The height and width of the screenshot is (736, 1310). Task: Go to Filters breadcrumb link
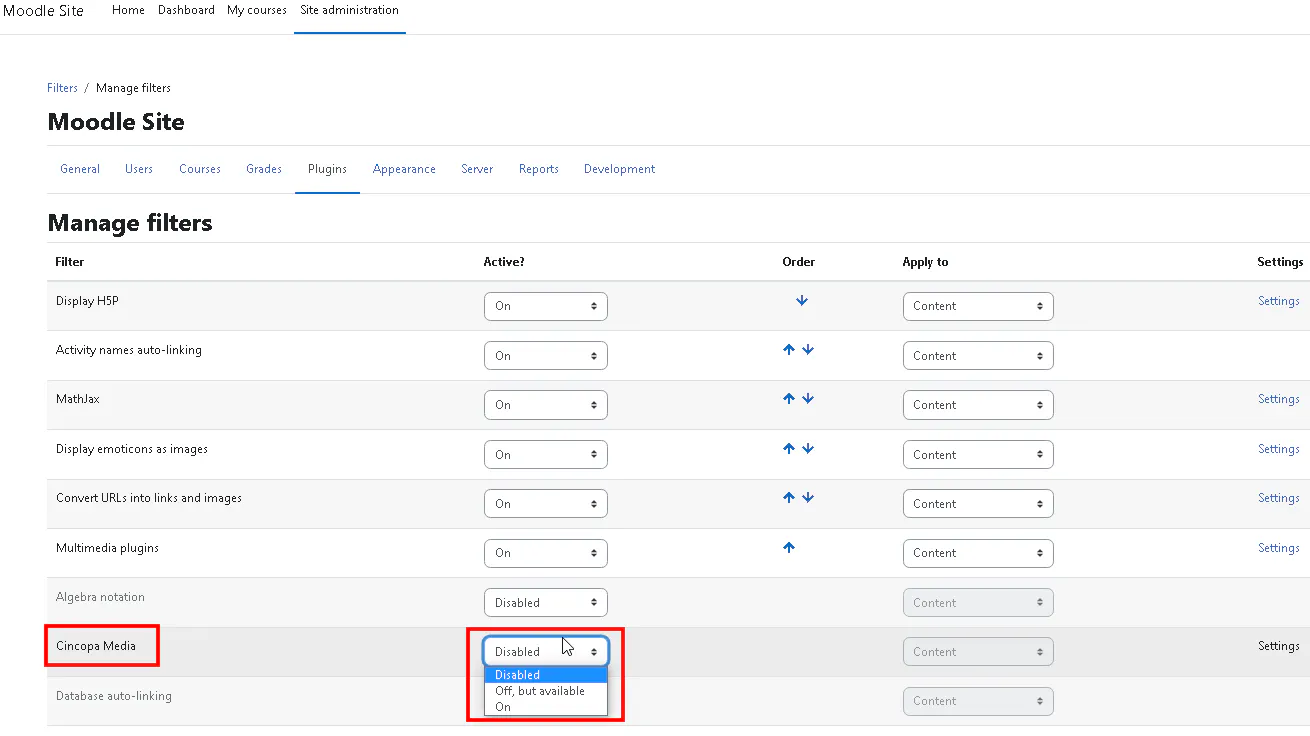coord(62,88)
